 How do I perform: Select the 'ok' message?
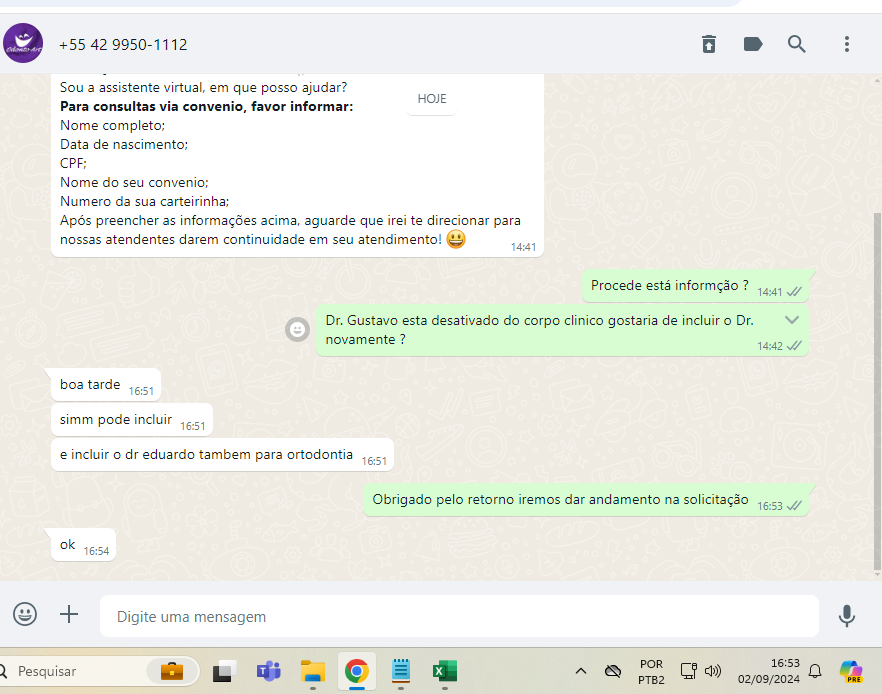83,544
